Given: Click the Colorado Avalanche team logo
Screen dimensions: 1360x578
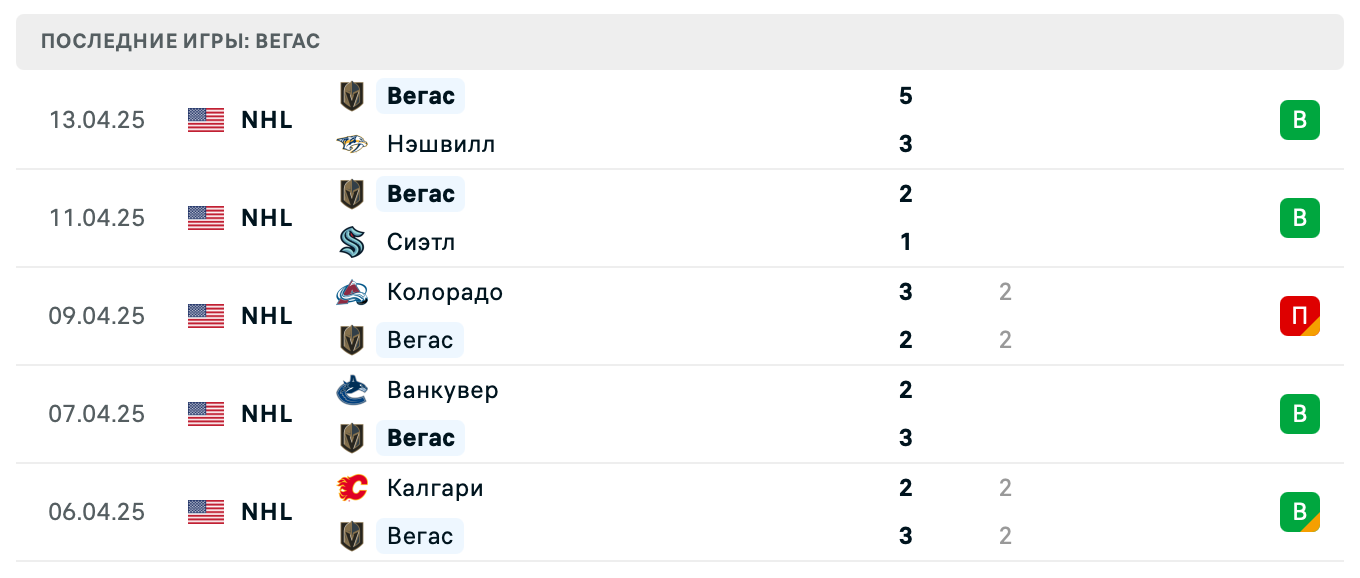Looking at the screenshot, I should (352, 292).
